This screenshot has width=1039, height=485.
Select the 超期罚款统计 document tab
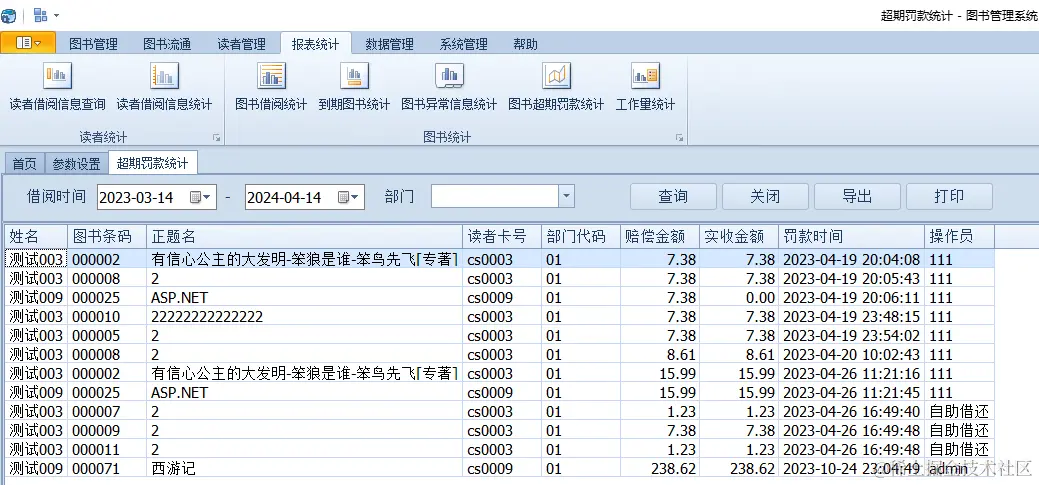point(152,163)
